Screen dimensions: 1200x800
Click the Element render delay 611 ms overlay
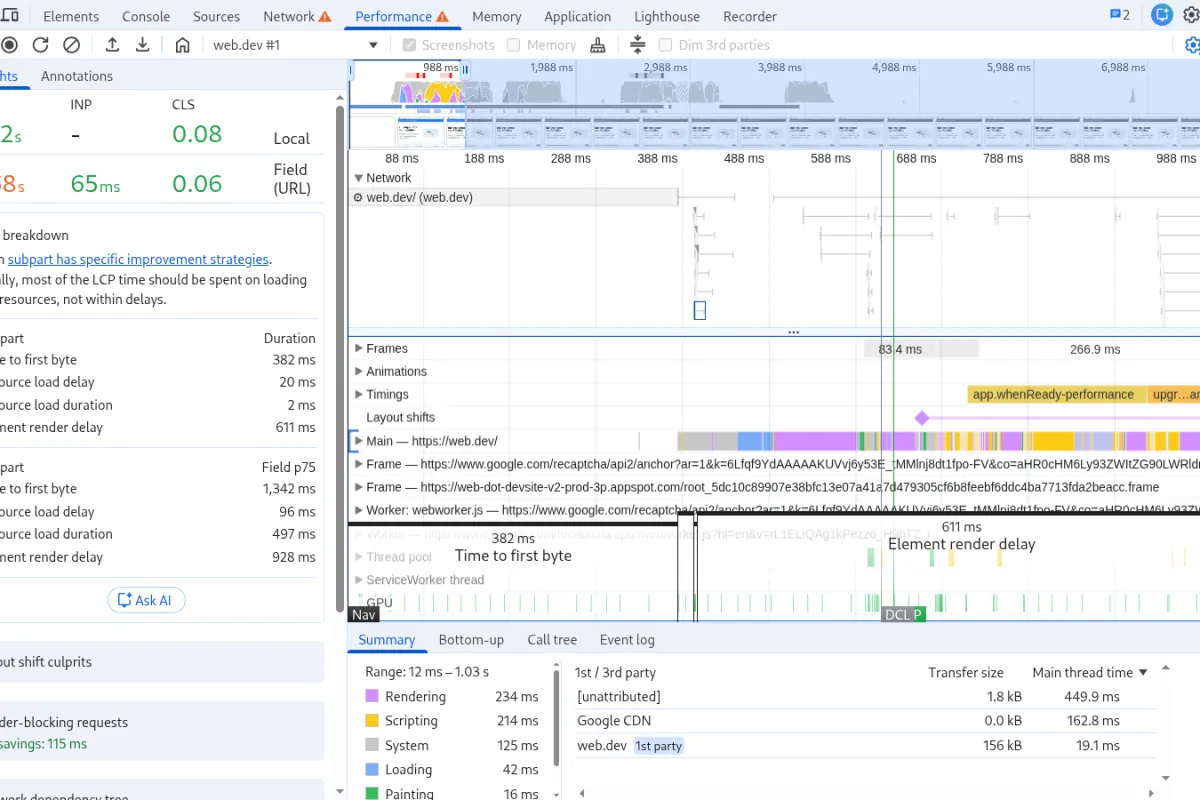point(961,536)
